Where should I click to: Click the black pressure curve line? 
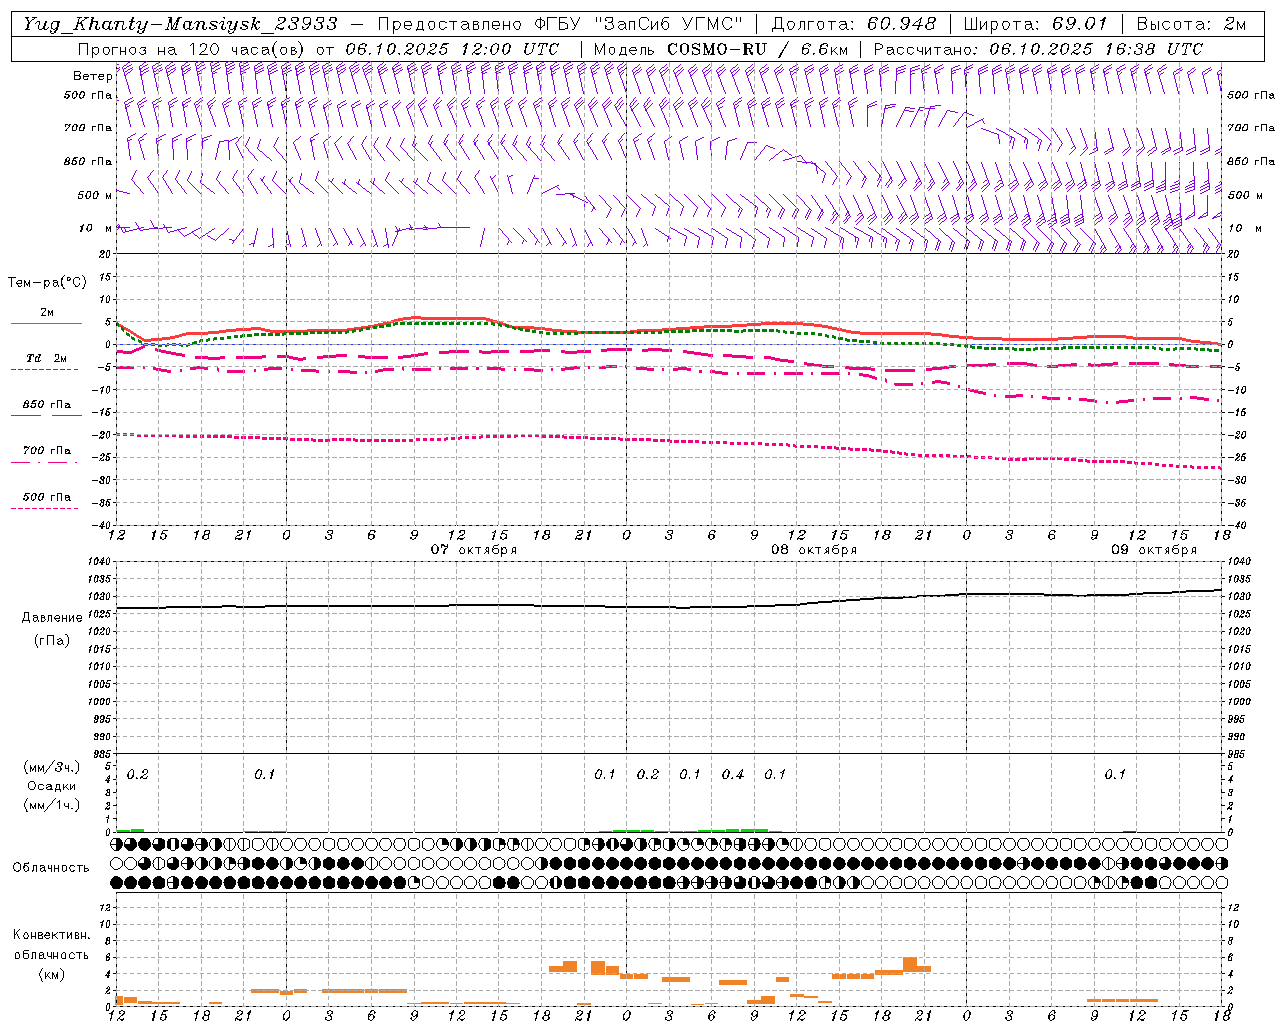[669, 606]
